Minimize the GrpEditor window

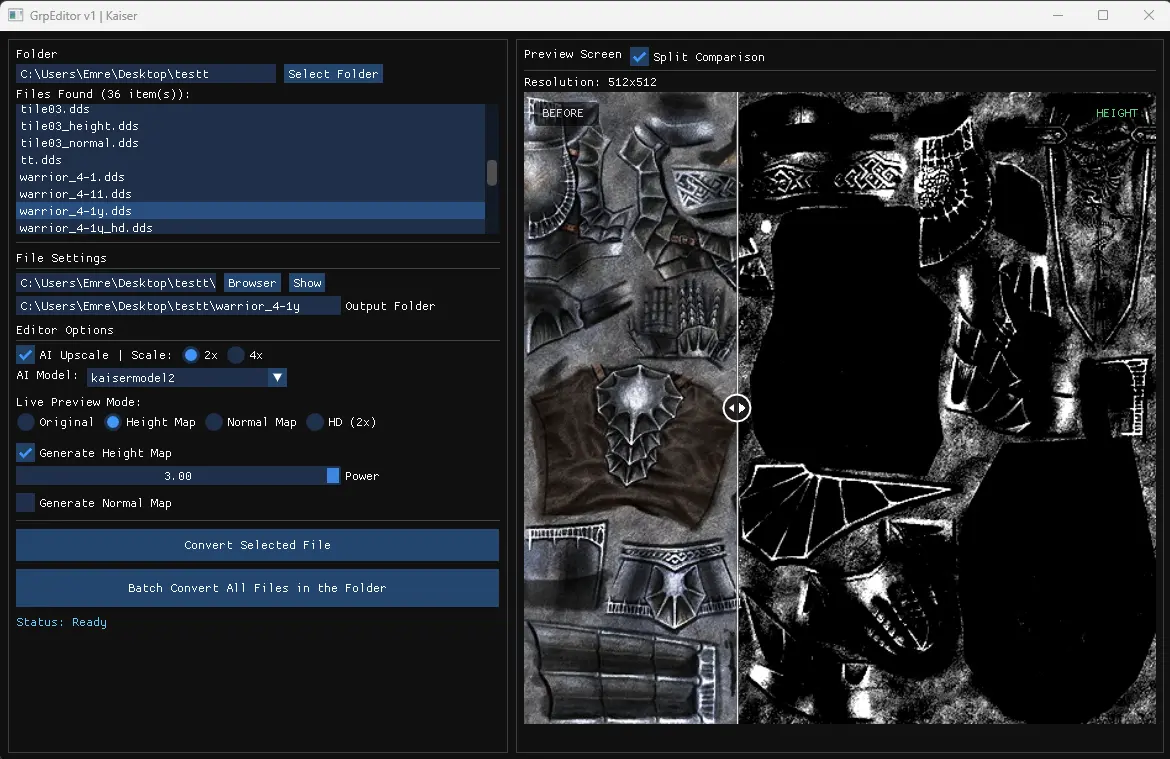1057,15
